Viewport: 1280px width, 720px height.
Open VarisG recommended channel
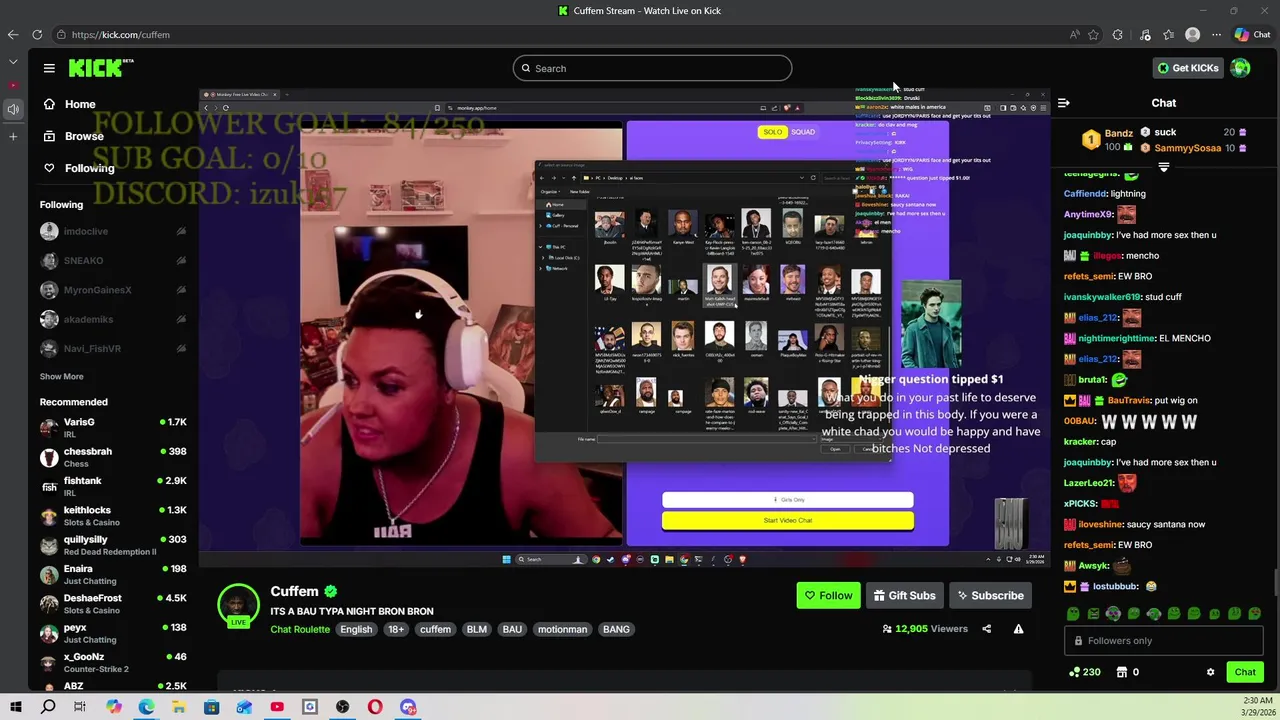(x=113, y=427)
